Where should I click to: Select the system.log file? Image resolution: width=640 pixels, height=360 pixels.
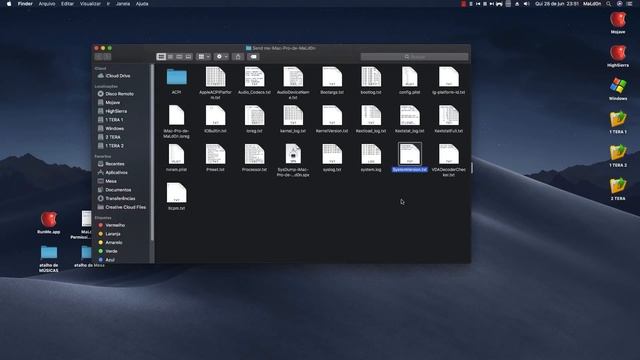pos(371,155)
